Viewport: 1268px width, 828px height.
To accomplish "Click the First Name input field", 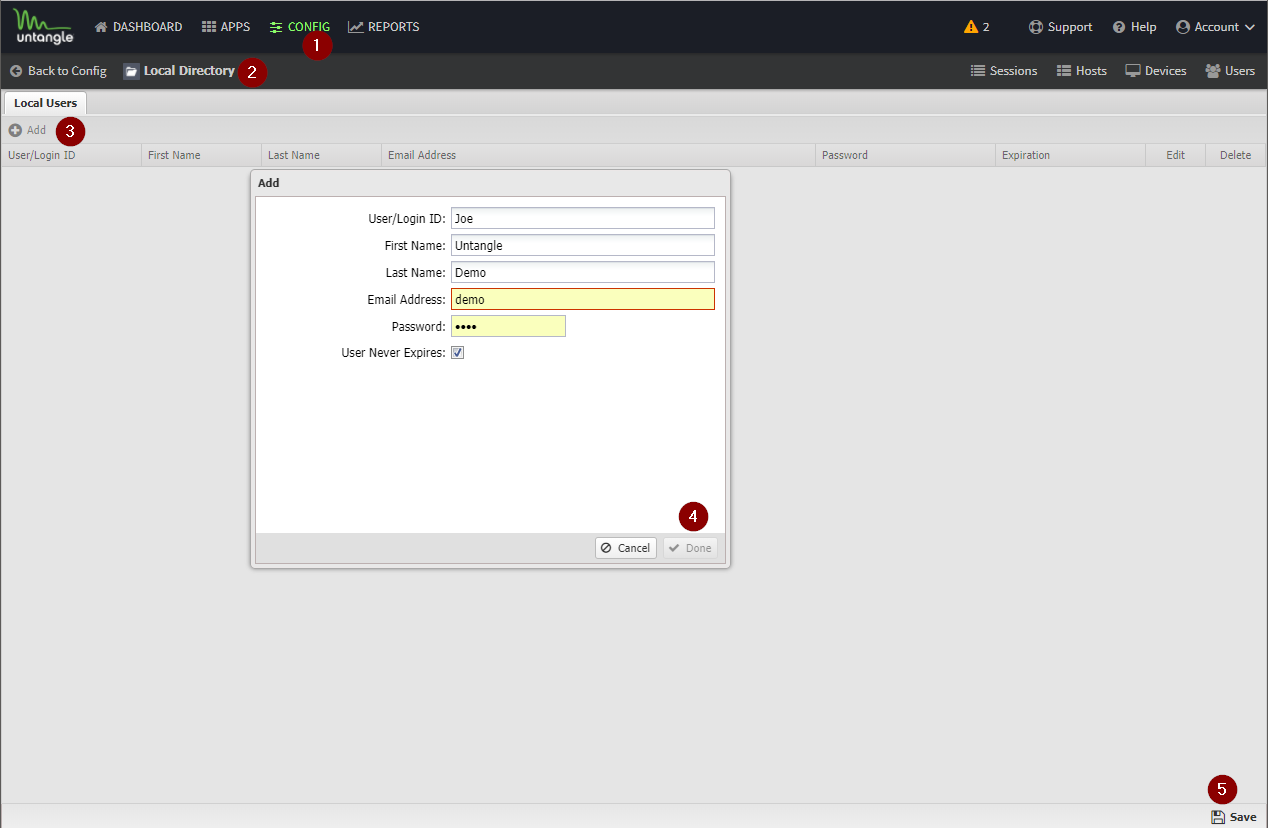I will [x=583, y=245].
